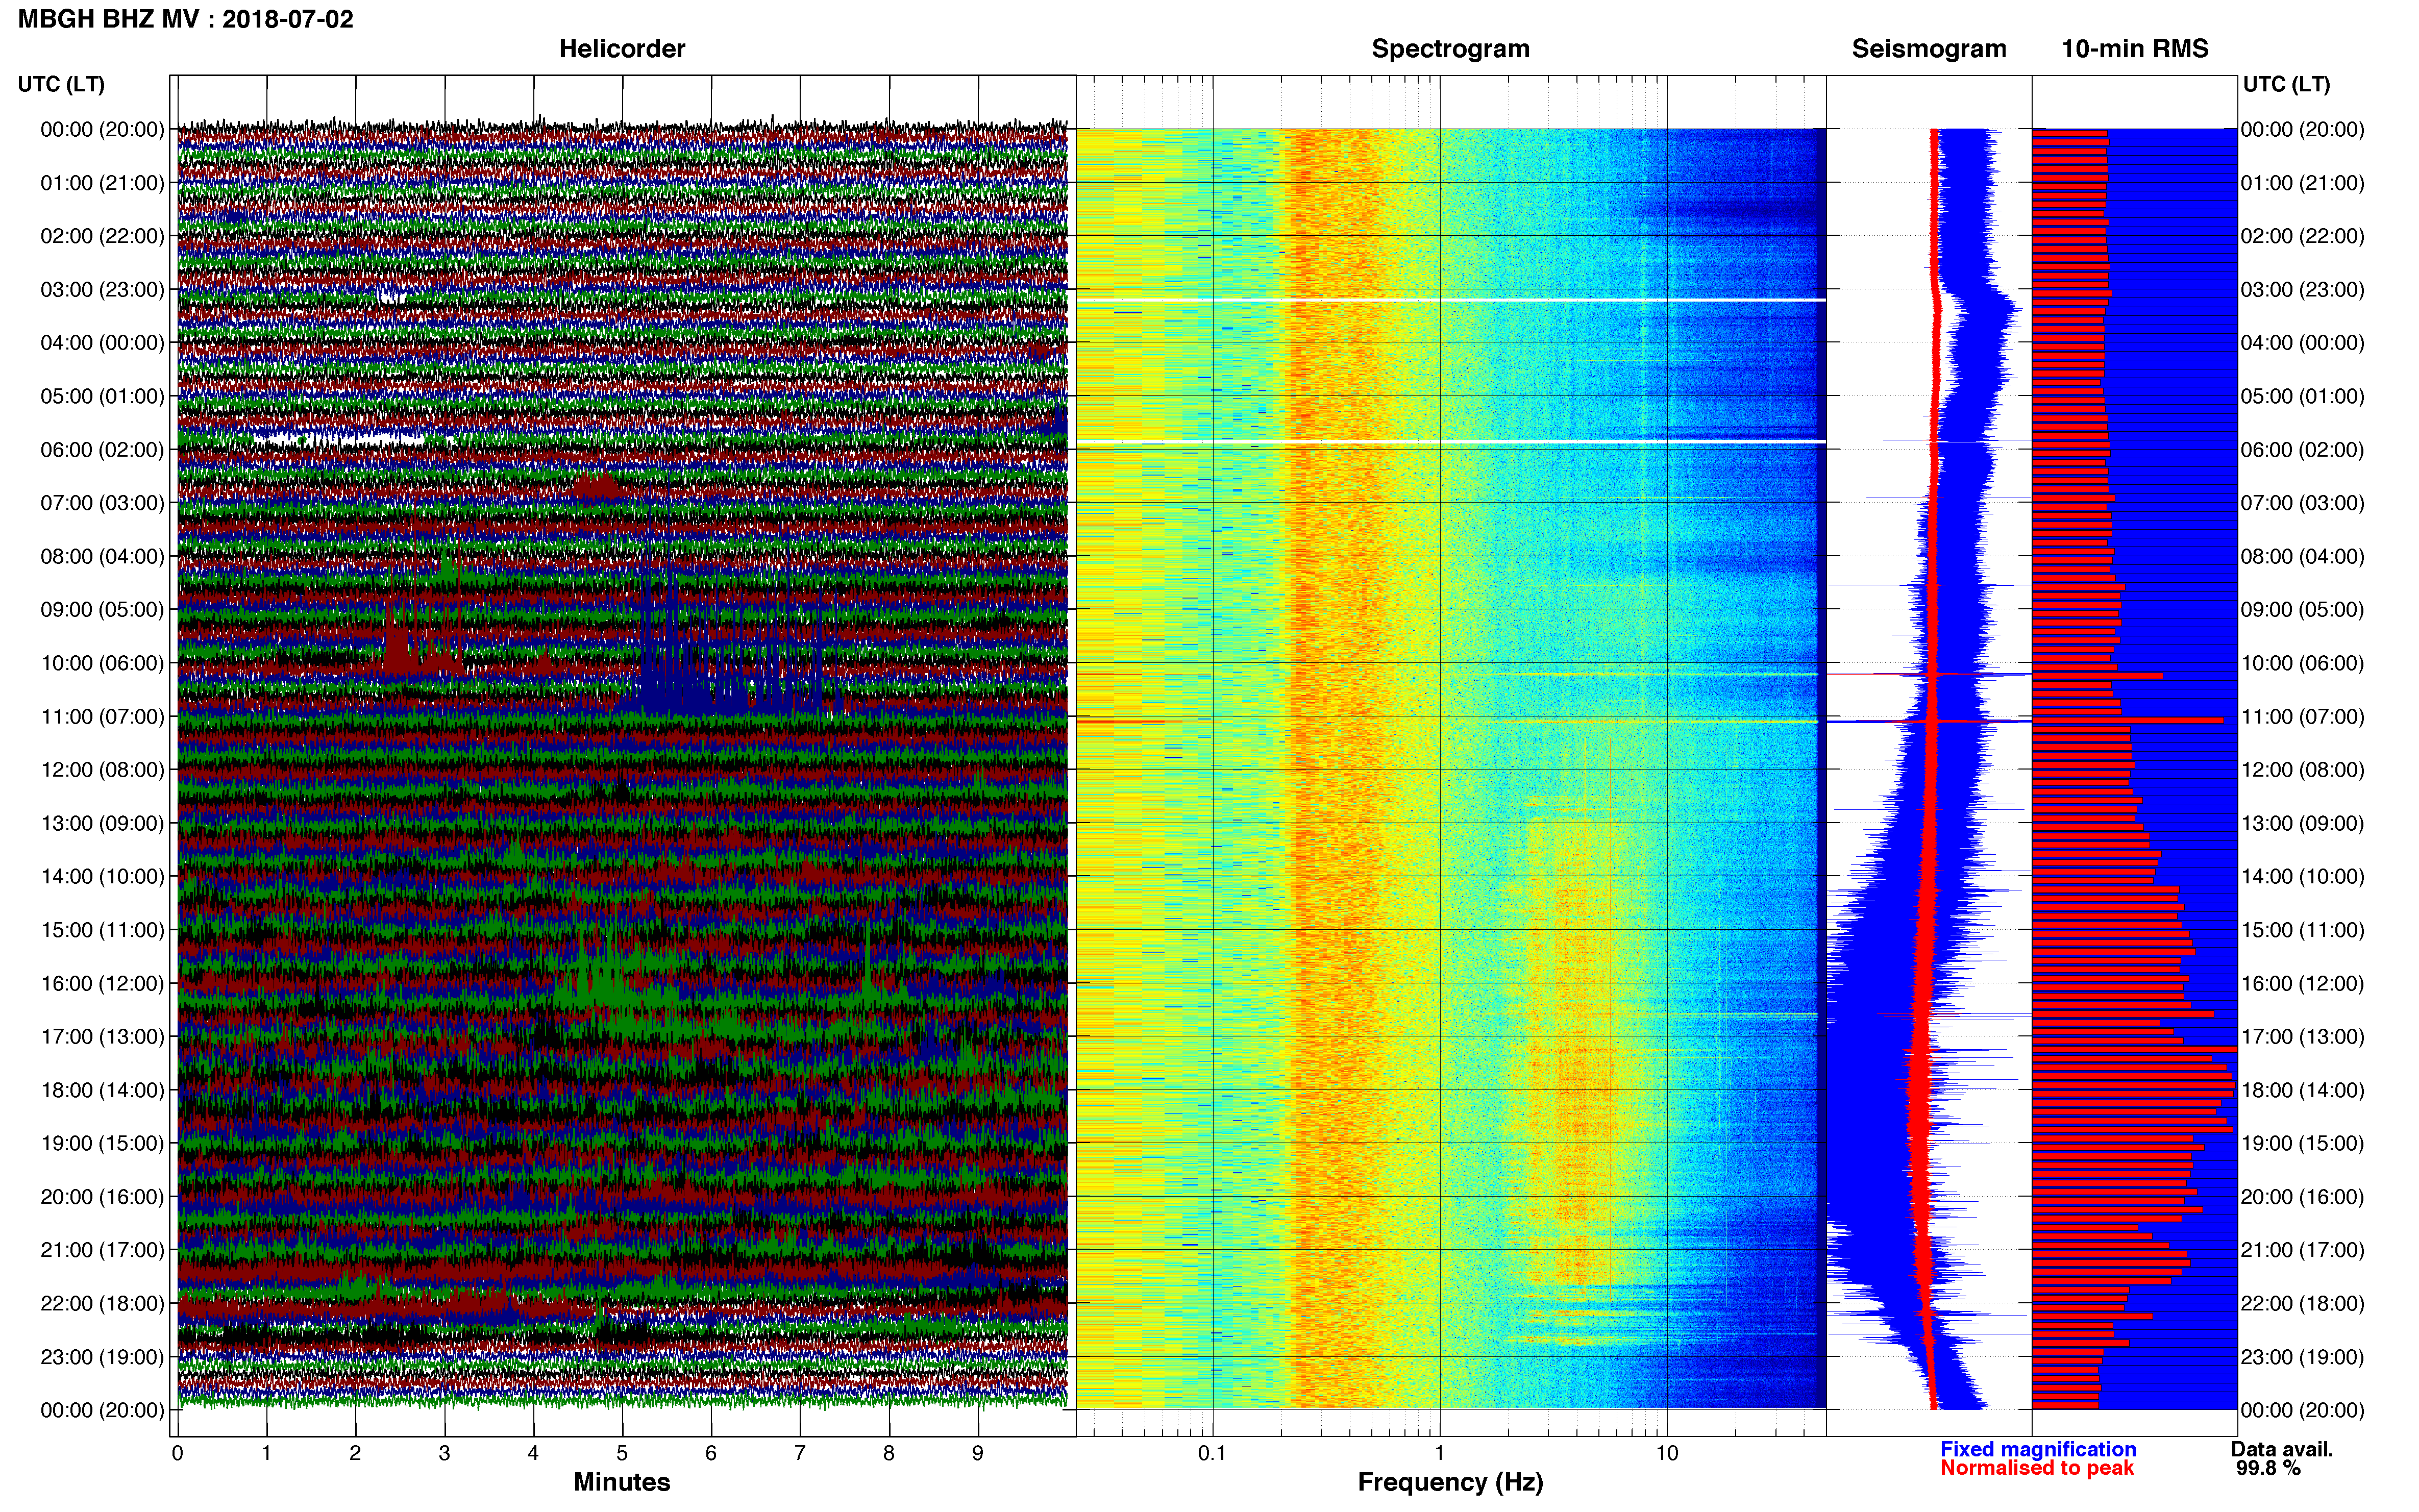Select the Spectrogram panel heading

pyautogui.click(x=1450, y=49)
